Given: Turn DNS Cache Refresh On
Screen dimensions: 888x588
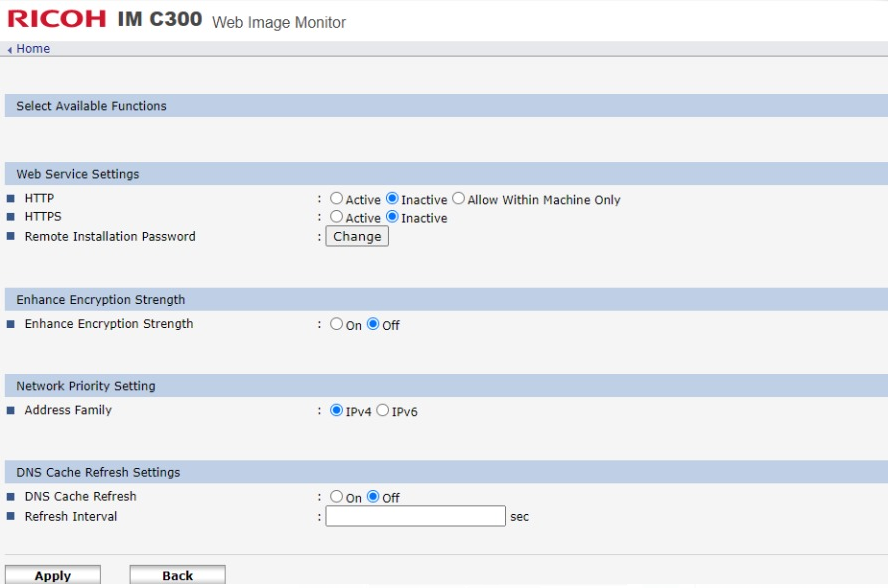Looking at the screenshot, I should [x=336, y=496].
